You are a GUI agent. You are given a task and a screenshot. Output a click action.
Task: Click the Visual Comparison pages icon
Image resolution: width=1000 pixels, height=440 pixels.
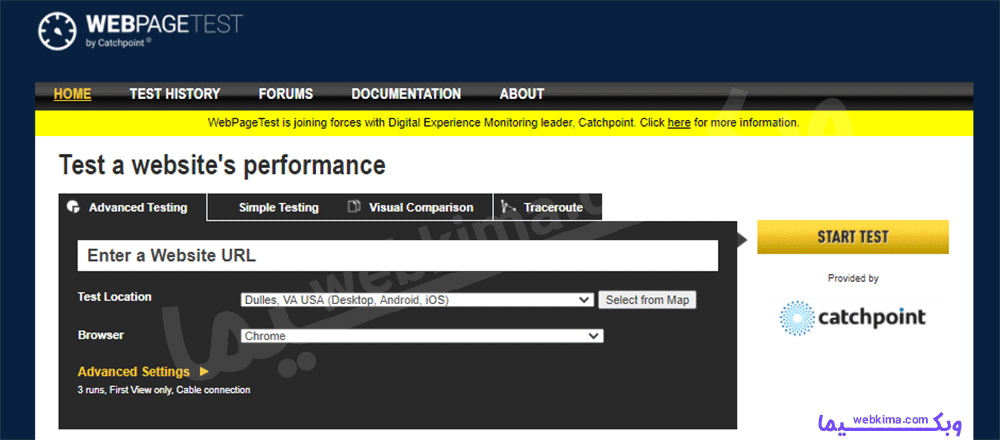(x=354, y=207)
